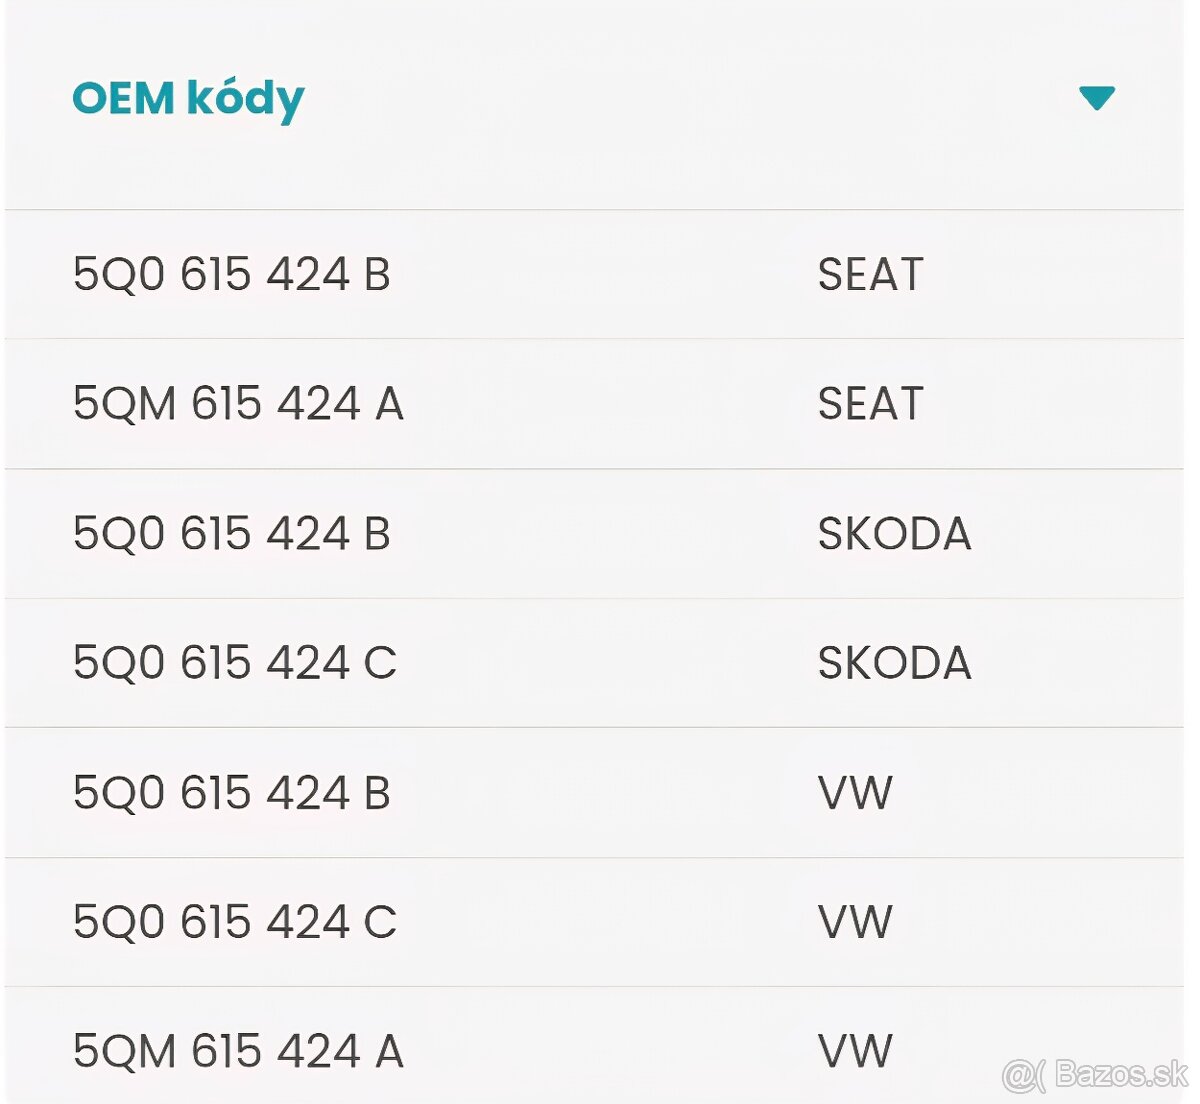Click the SKODA label in third row
This screenshot has width=1200, height=1104.
893,533
